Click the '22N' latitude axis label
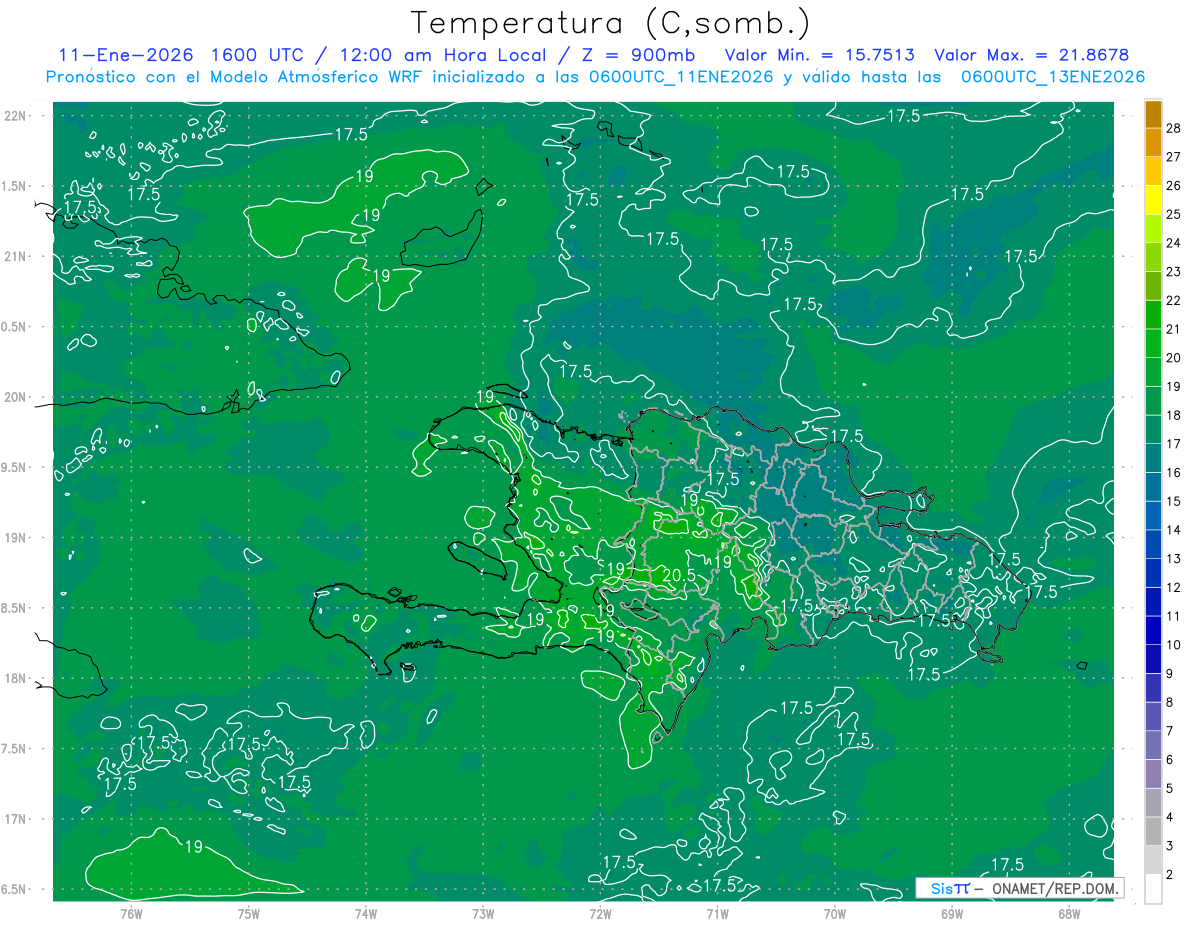 point(17,116)
